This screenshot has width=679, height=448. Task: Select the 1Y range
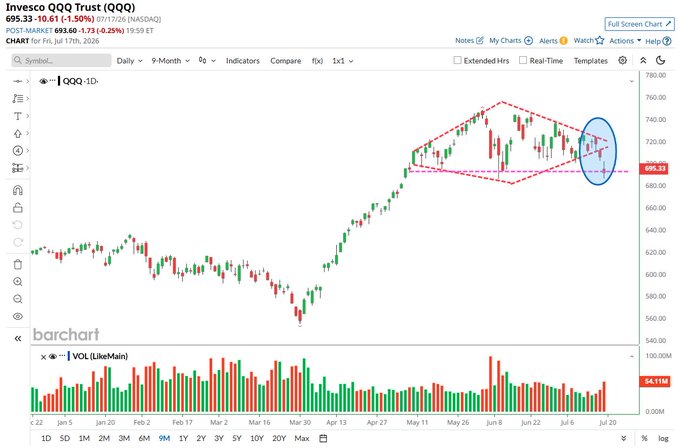[x=184, y=438]
